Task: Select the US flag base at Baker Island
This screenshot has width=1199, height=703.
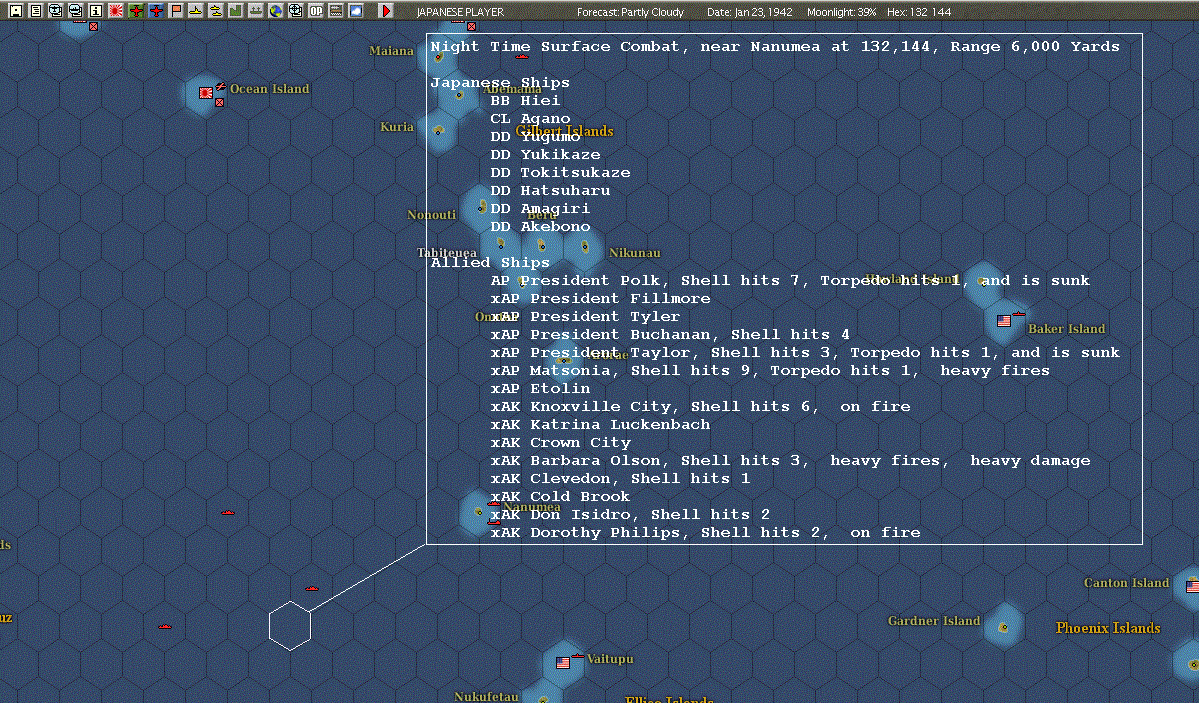Action: point(1004,321)
